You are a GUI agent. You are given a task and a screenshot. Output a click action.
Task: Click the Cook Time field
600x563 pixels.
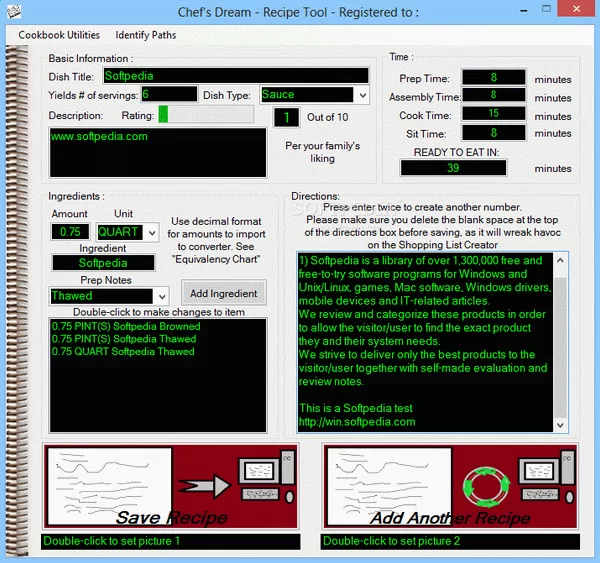click(x=493, y=115)
